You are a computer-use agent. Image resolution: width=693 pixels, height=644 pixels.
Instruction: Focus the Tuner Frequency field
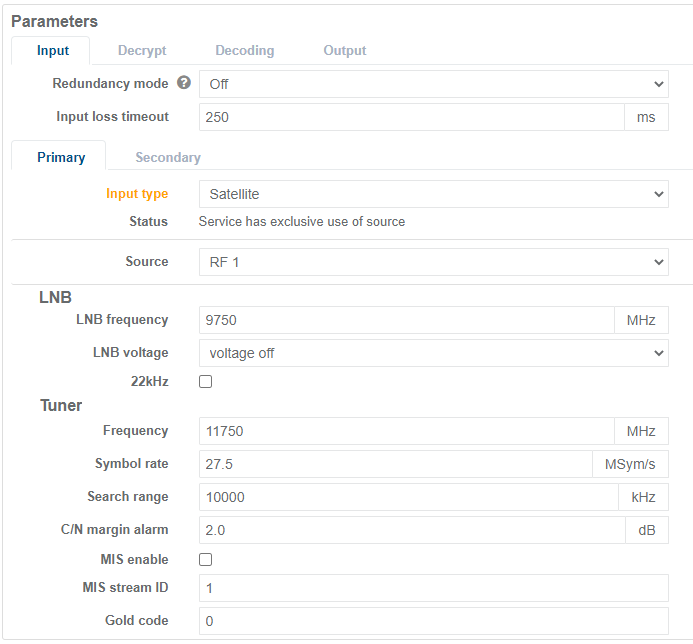click(x=406, y=431)
